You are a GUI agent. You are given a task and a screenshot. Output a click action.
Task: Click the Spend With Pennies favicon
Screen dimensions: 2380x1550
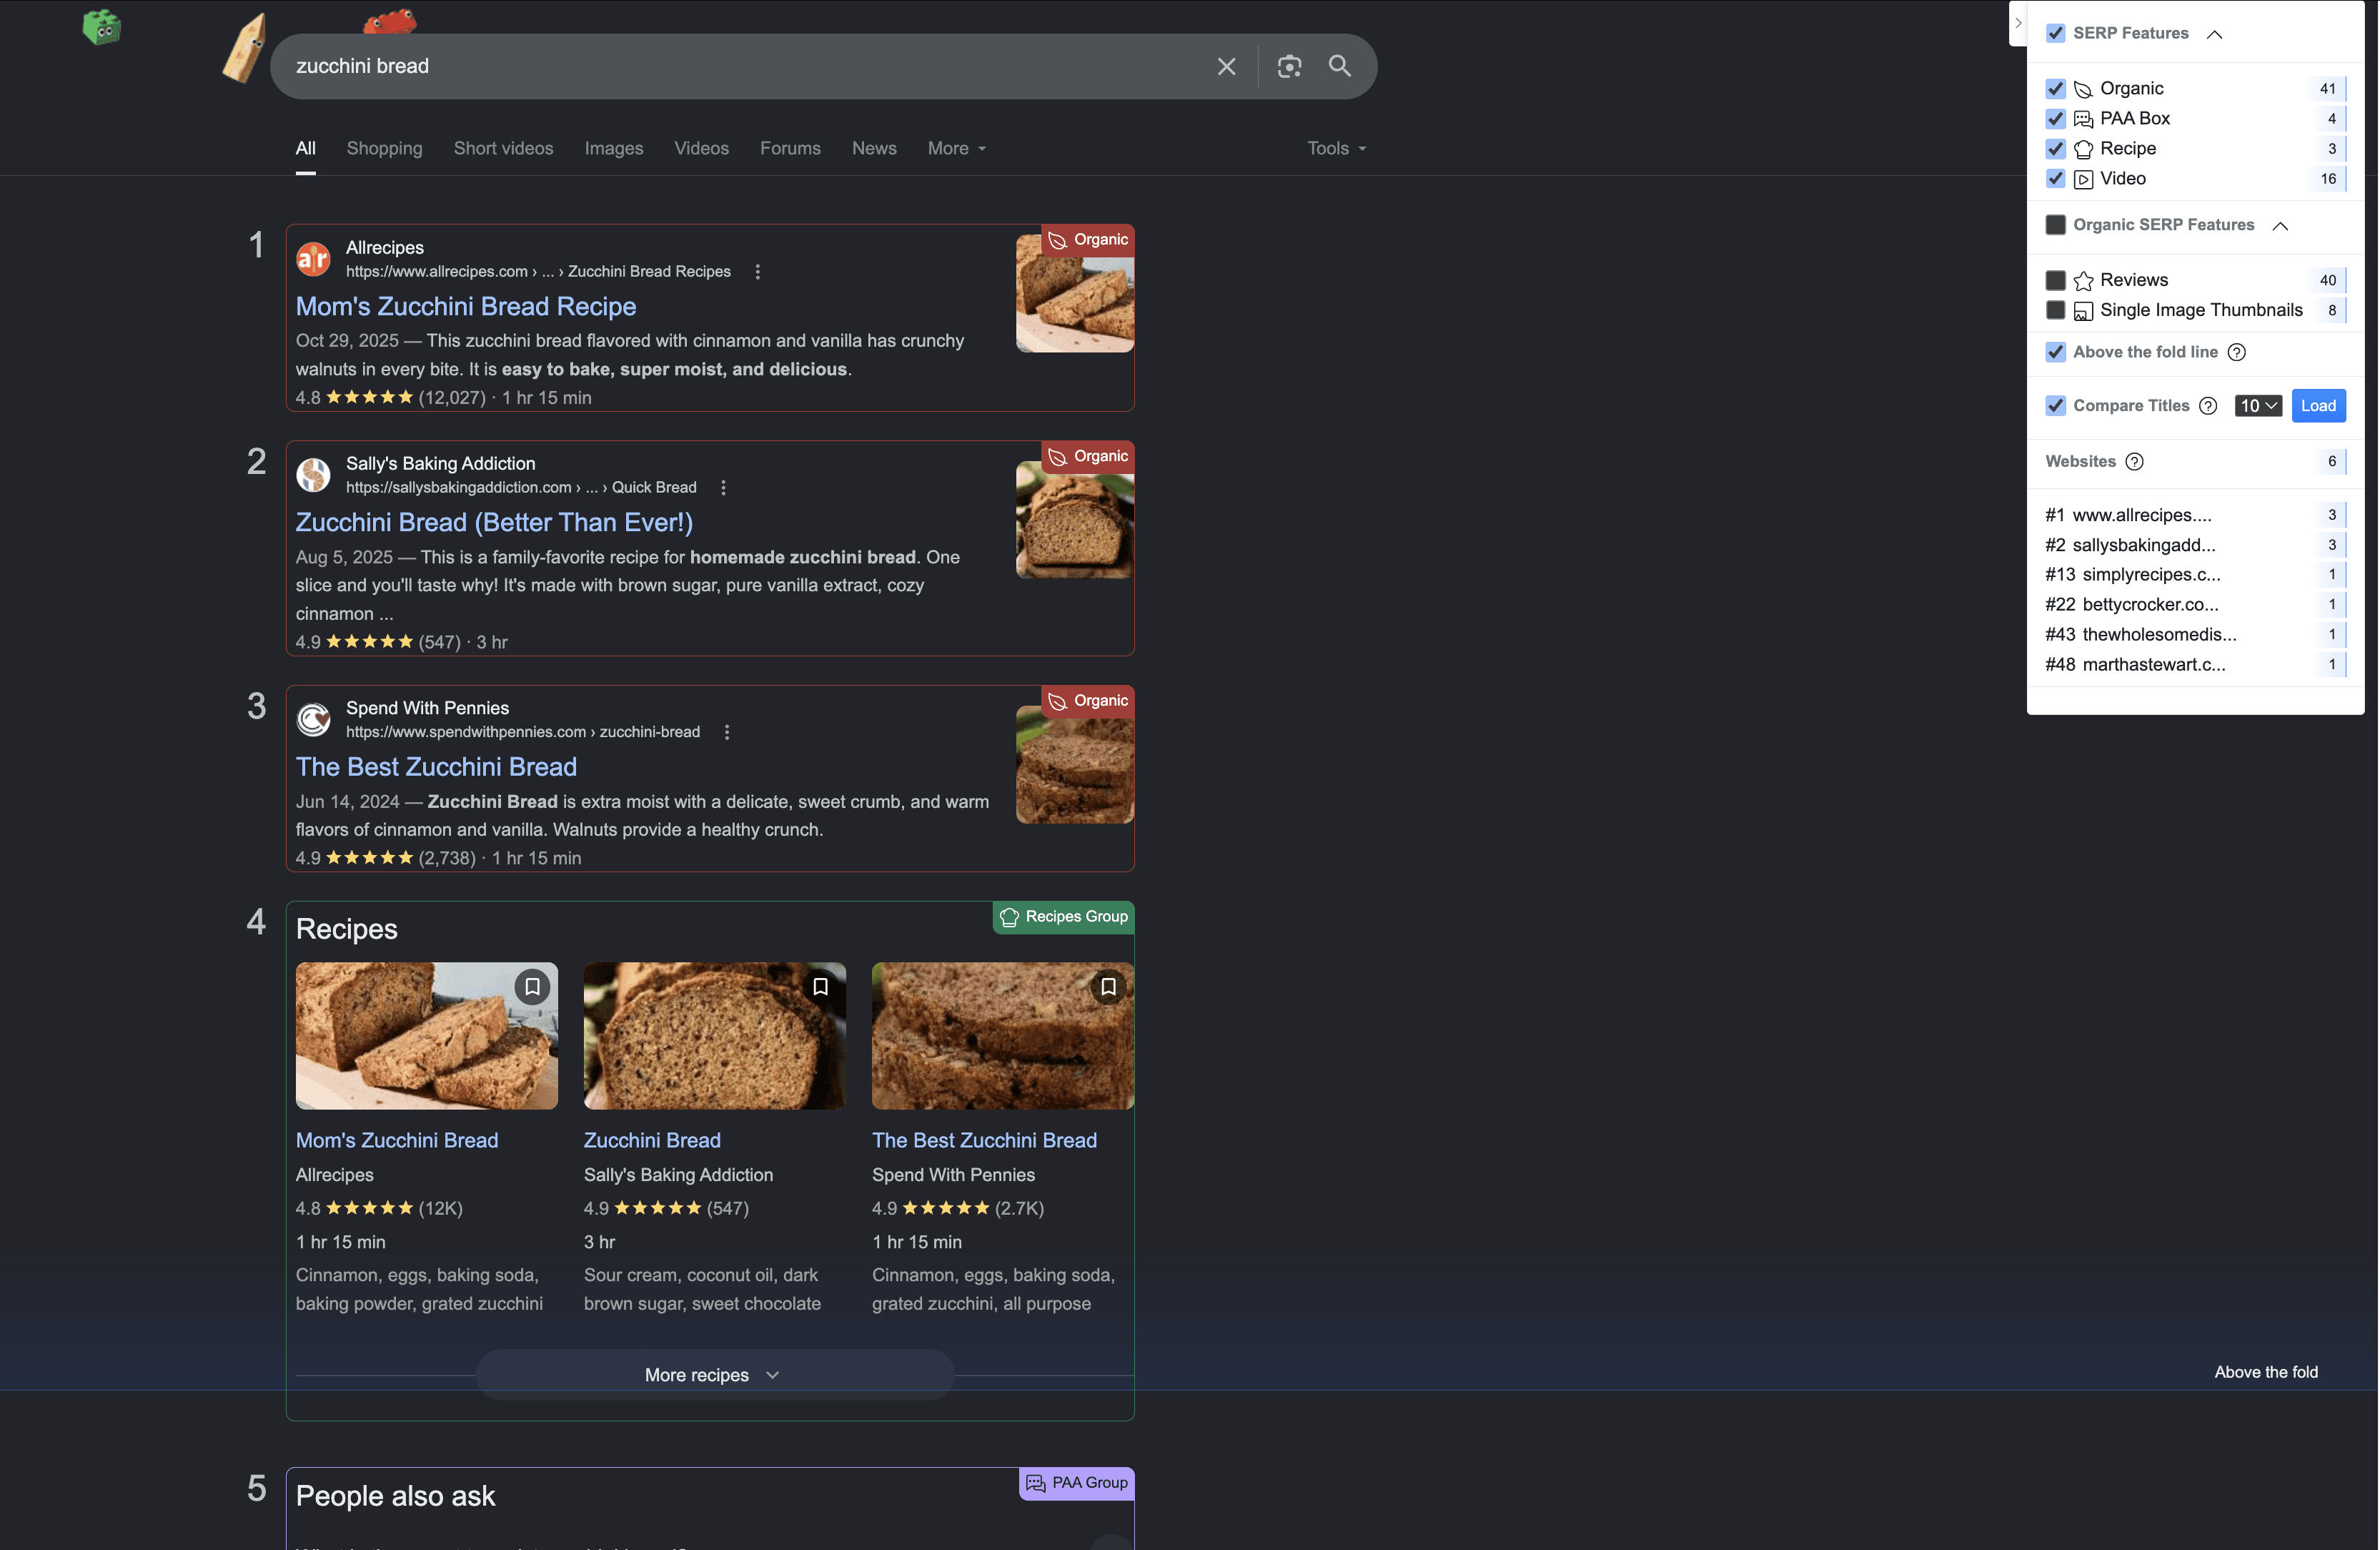[x=313, y=719]
